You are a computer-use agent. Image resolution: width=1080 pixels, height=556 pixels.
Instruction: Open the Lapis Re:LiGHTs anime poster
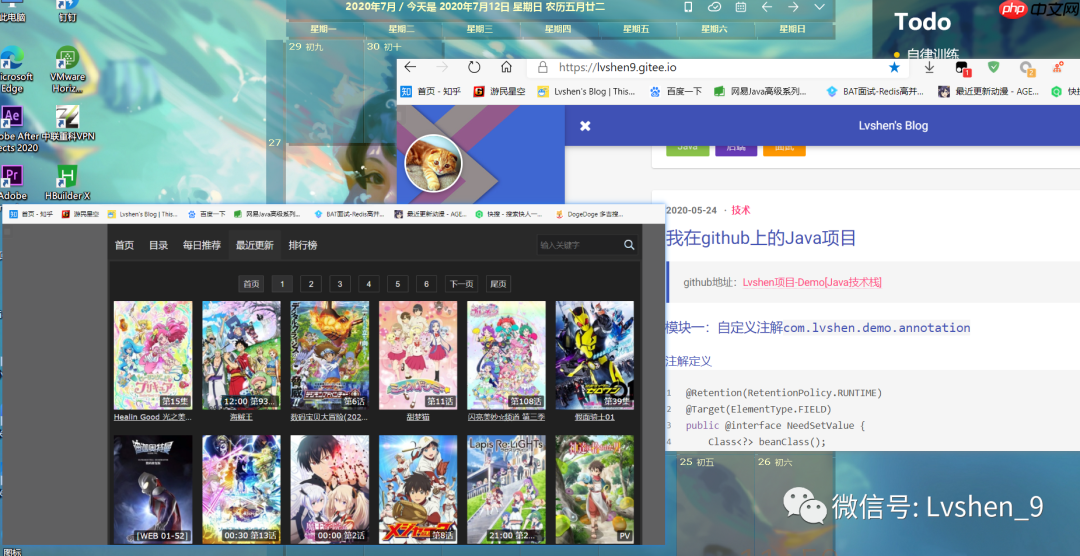click(506, 488)
